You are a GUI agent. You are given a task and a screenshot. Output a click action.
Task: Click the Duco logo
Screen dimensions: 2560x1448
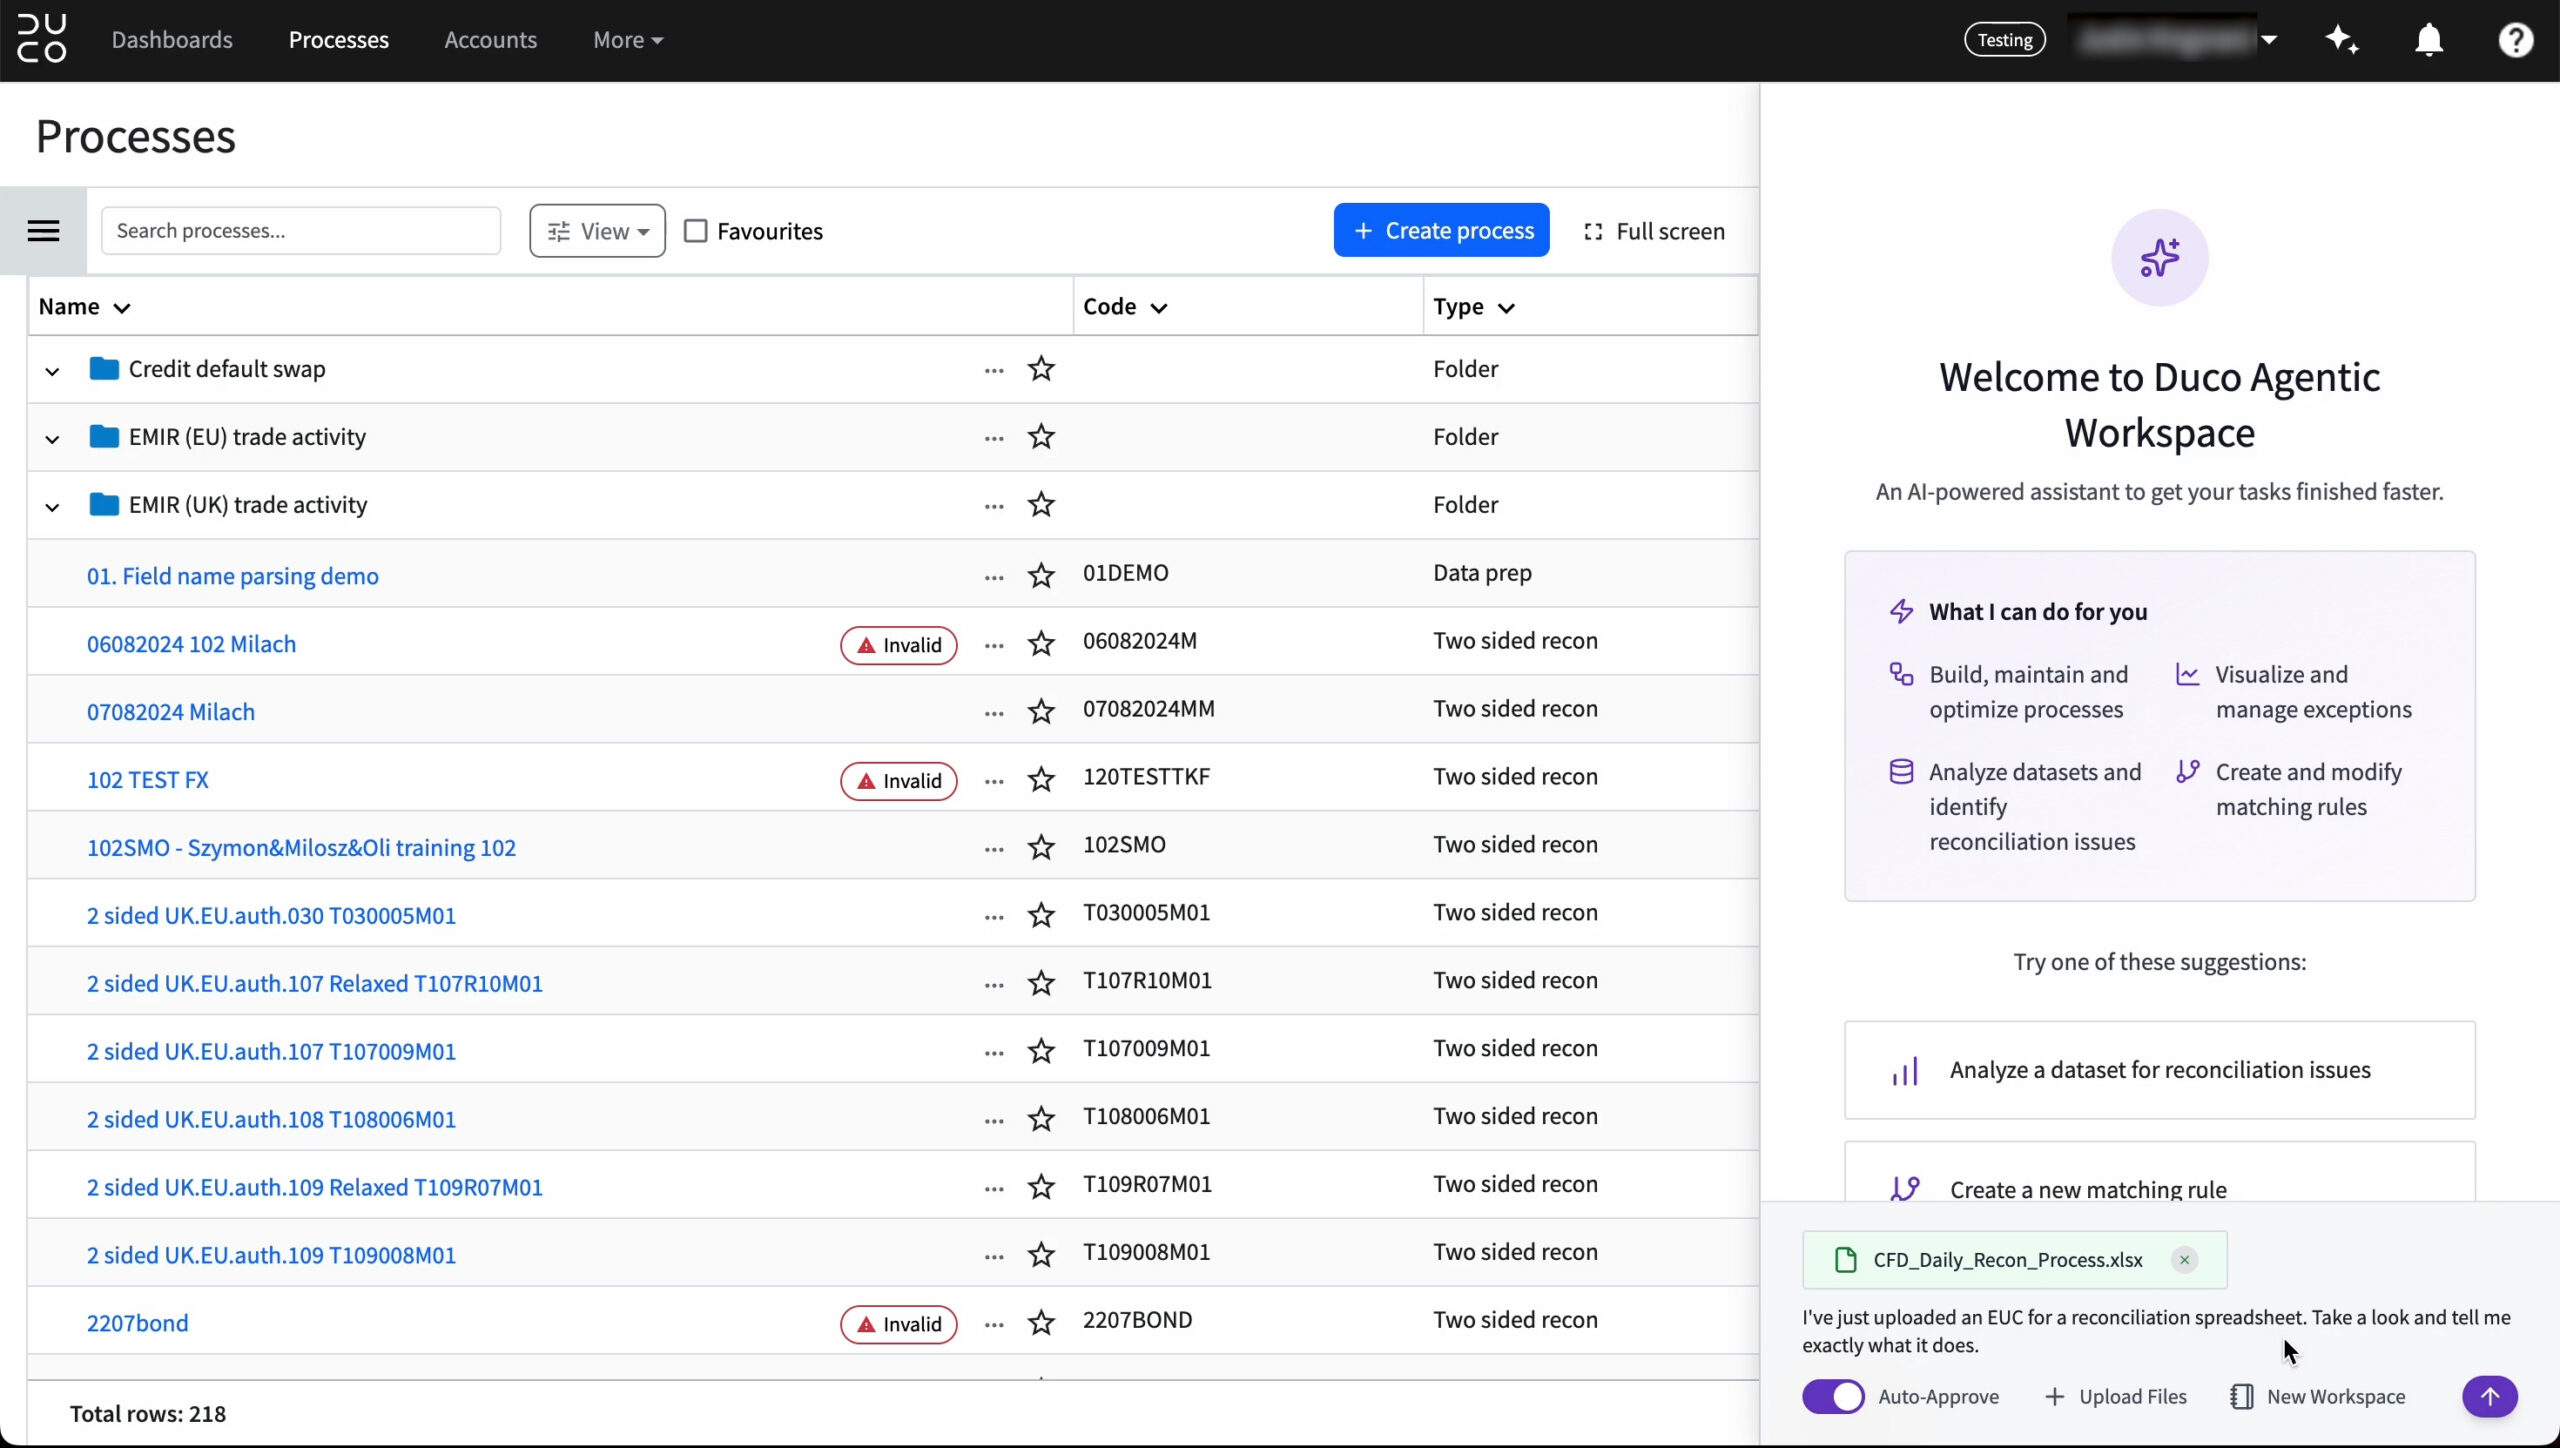(x=42, y=39)
